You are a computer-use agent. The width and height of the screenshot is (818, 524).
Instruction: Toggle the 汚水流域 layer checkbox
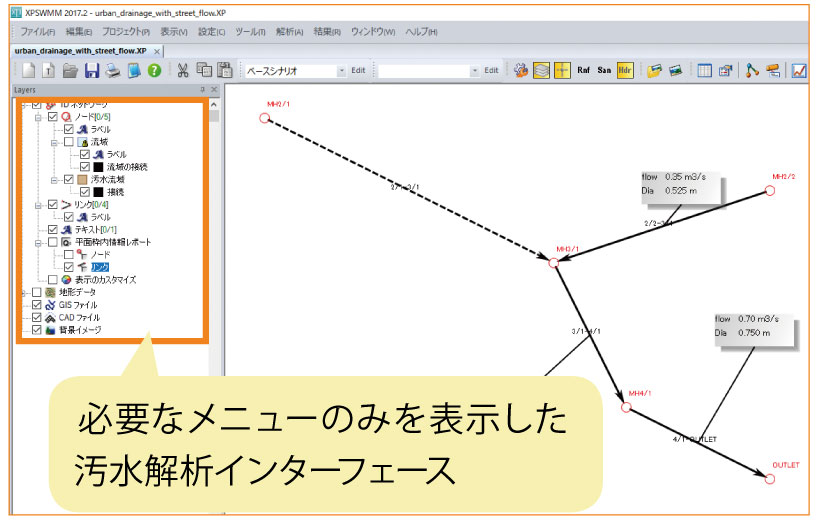coord(68,180)
